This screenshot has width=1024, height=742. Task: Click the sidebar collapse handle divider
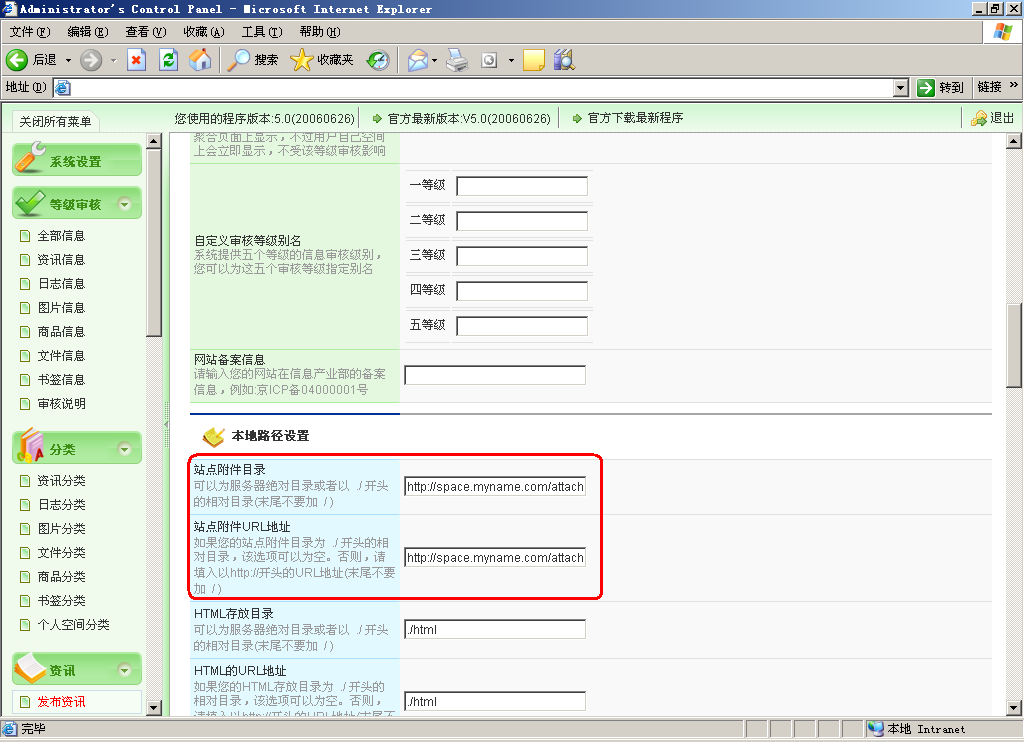point(166,425)
